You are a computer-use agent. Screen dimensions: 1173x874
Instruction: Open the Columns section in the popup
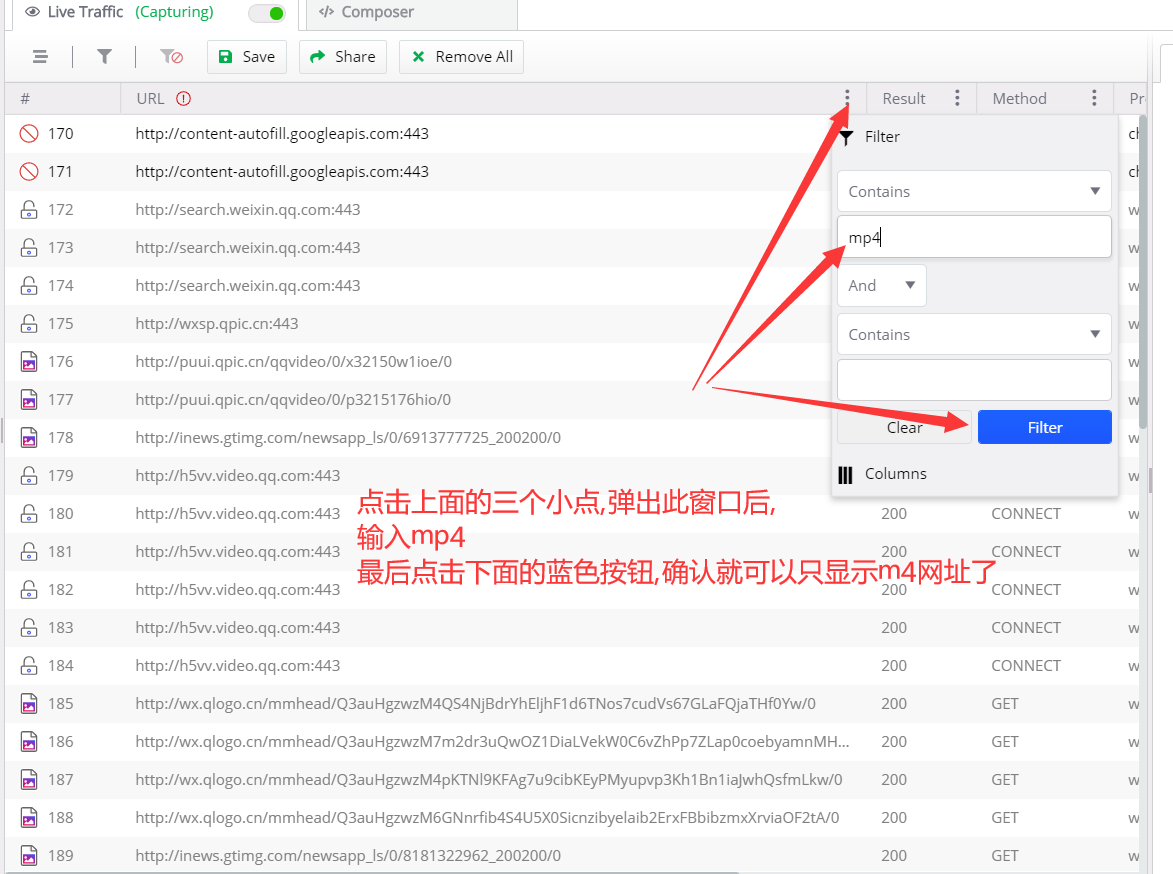click(x=895, y=474)
